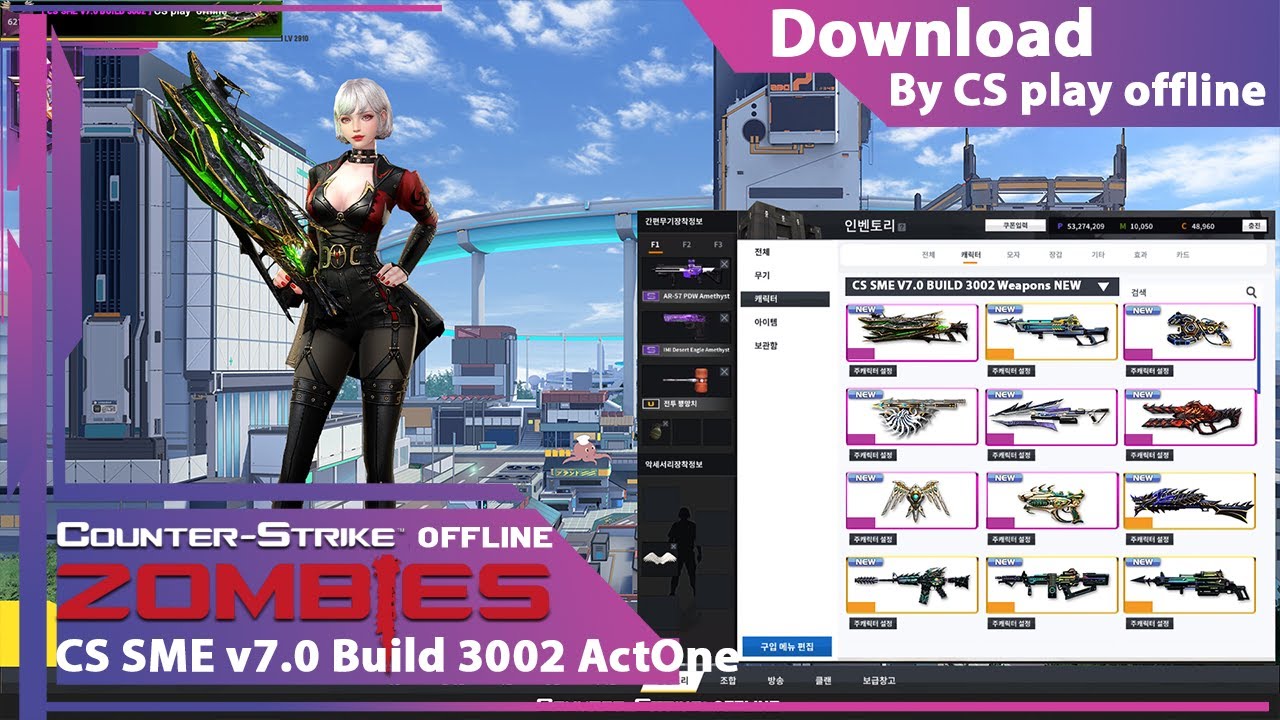
Task: Click the 악세서리장착정보 panel header
Action: point(674,464)
